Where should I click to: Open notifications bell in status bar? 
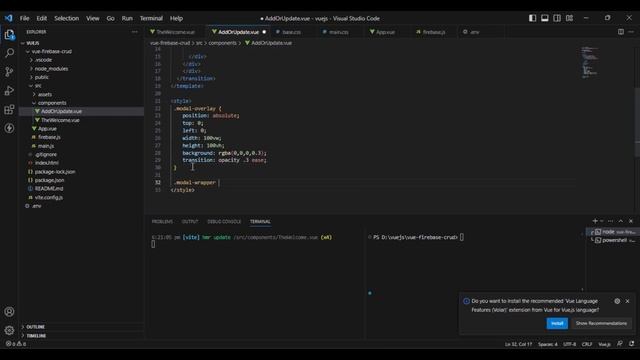[632, 344]
